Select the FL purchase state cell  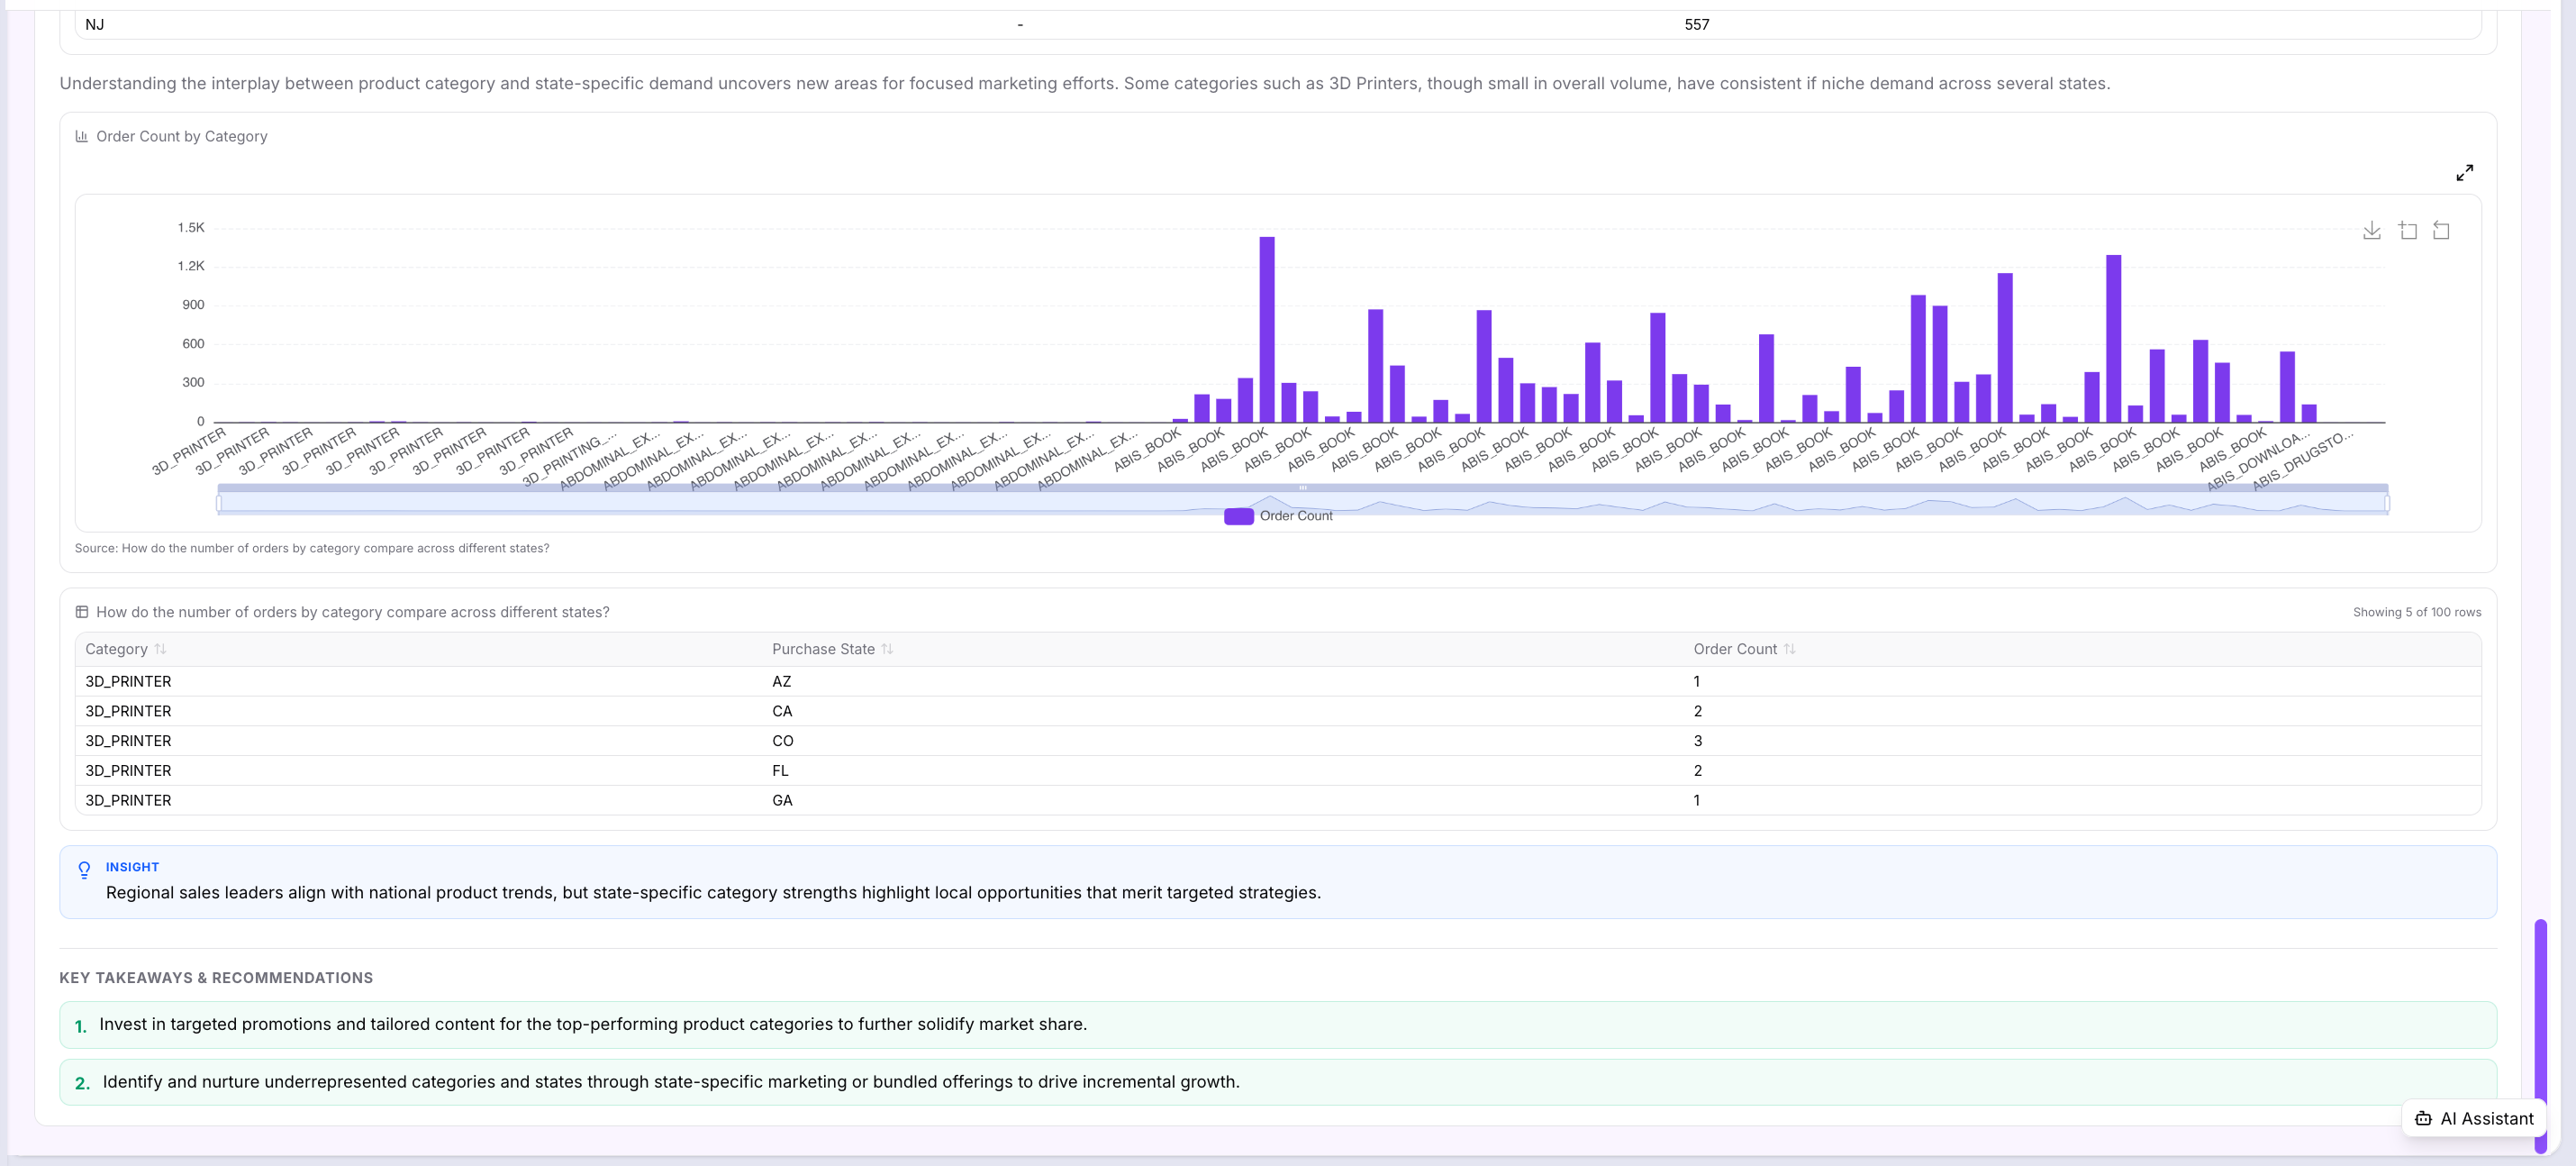click(x=780, y=771)
